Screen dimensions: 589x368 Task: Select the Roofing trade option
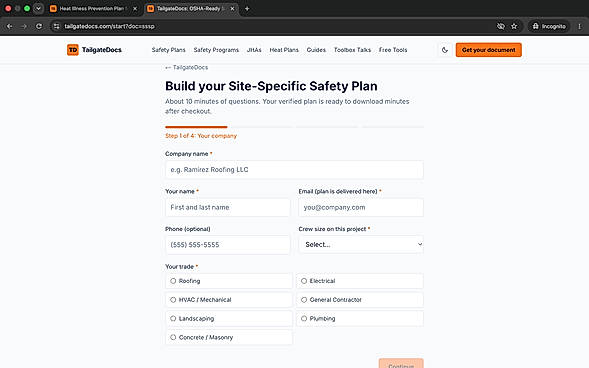coord(228,281)
